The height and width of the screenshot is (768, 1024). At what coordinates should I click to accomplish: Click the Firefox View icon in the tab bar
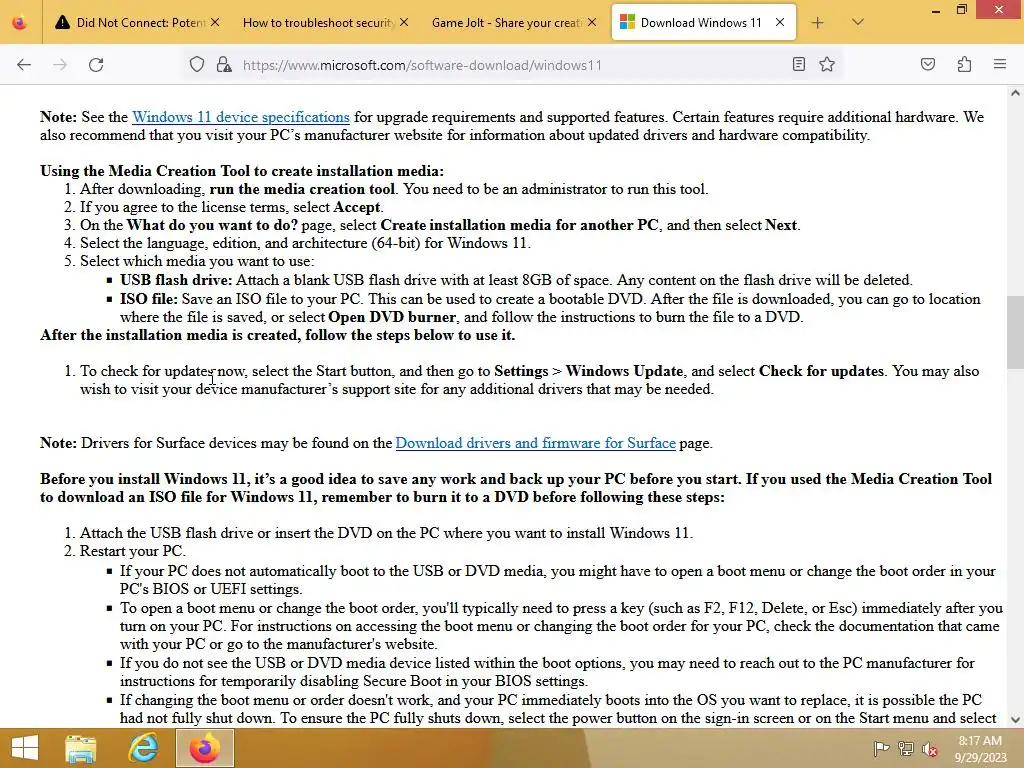[20, 23]
